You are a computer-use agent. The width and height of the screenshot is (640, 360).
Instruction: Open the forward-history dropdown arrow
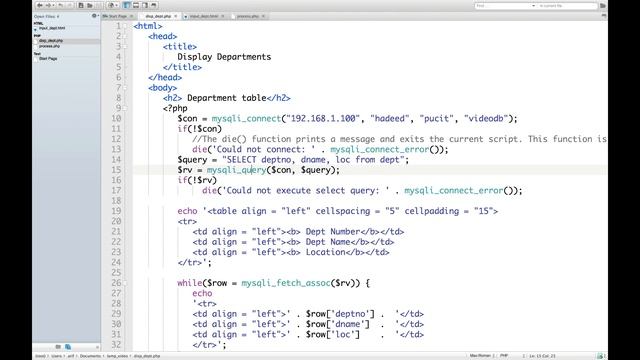(x=54, y=5)
